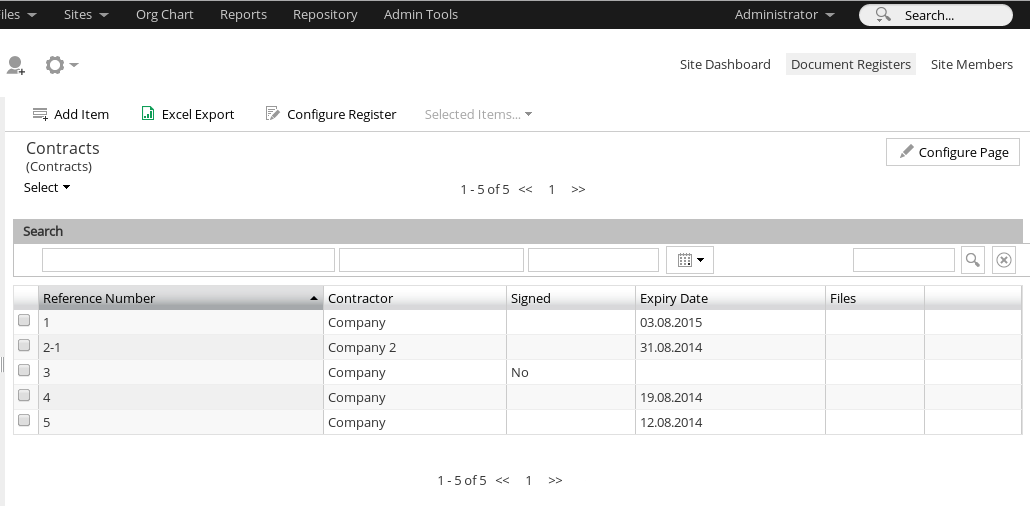The image size is (1030, 506).
Task: Click the magnifier search button in filter row
Action: point(972,260)
